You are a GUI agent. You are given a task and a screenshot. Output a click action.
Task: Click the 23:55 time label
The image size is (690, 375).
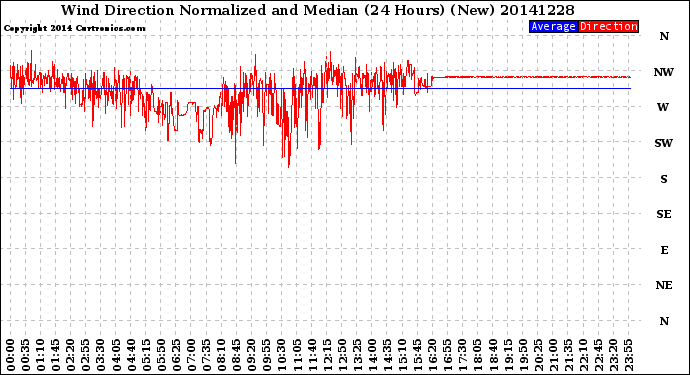pyautogui.click(x=629, y=355)
